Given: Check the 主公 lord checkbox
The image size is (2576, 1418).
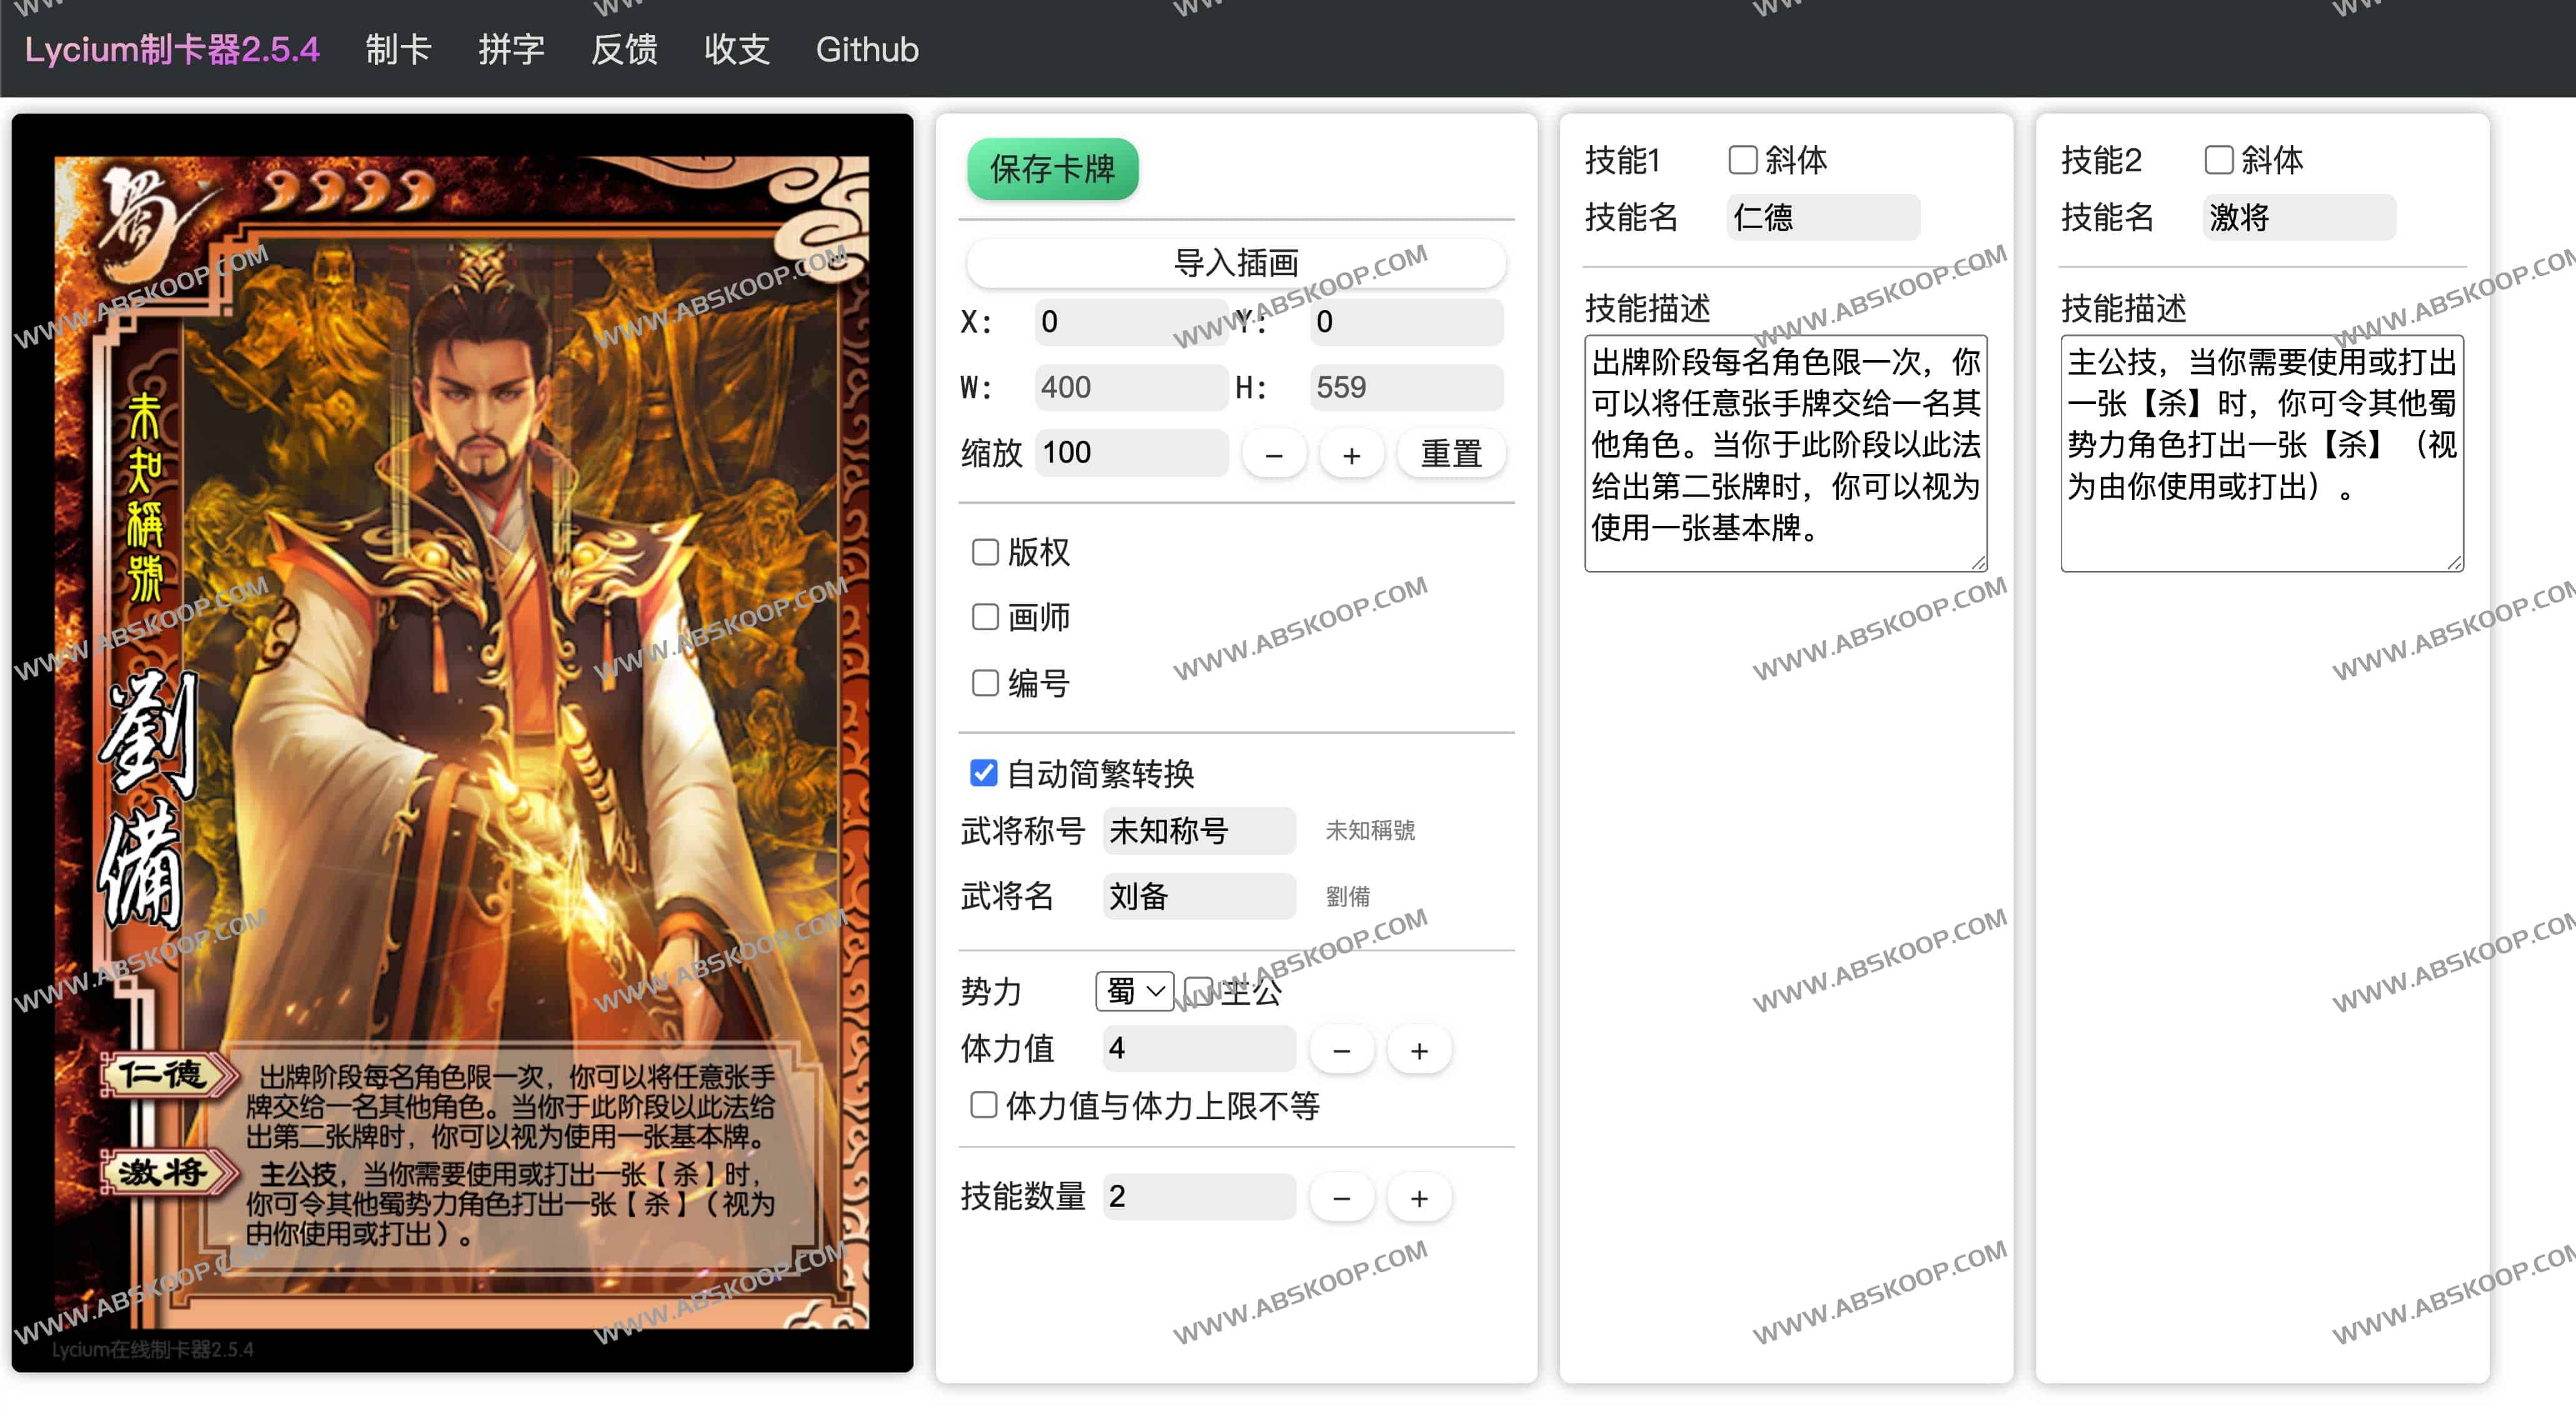Looking at the screenshot, I should click(1199, 989).
